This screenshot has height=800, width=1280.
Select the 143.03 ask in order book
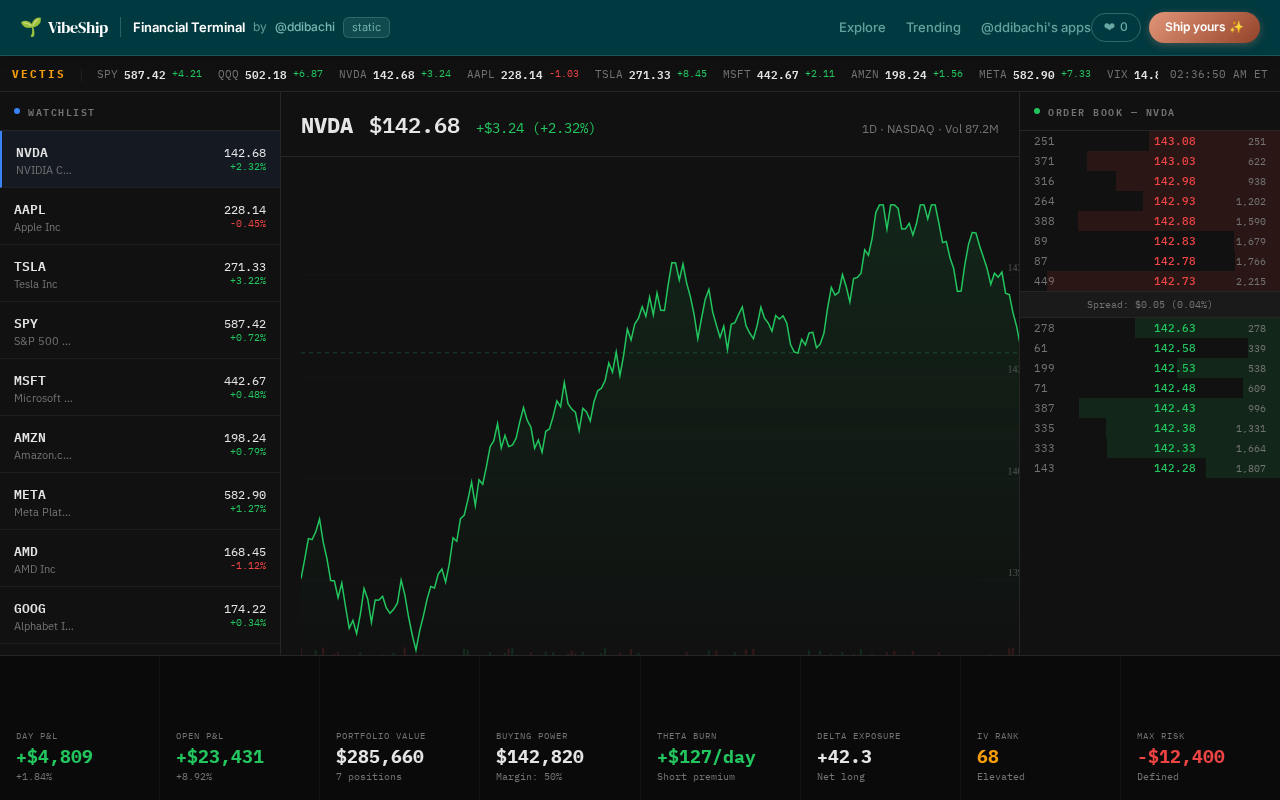[1150, 161]
